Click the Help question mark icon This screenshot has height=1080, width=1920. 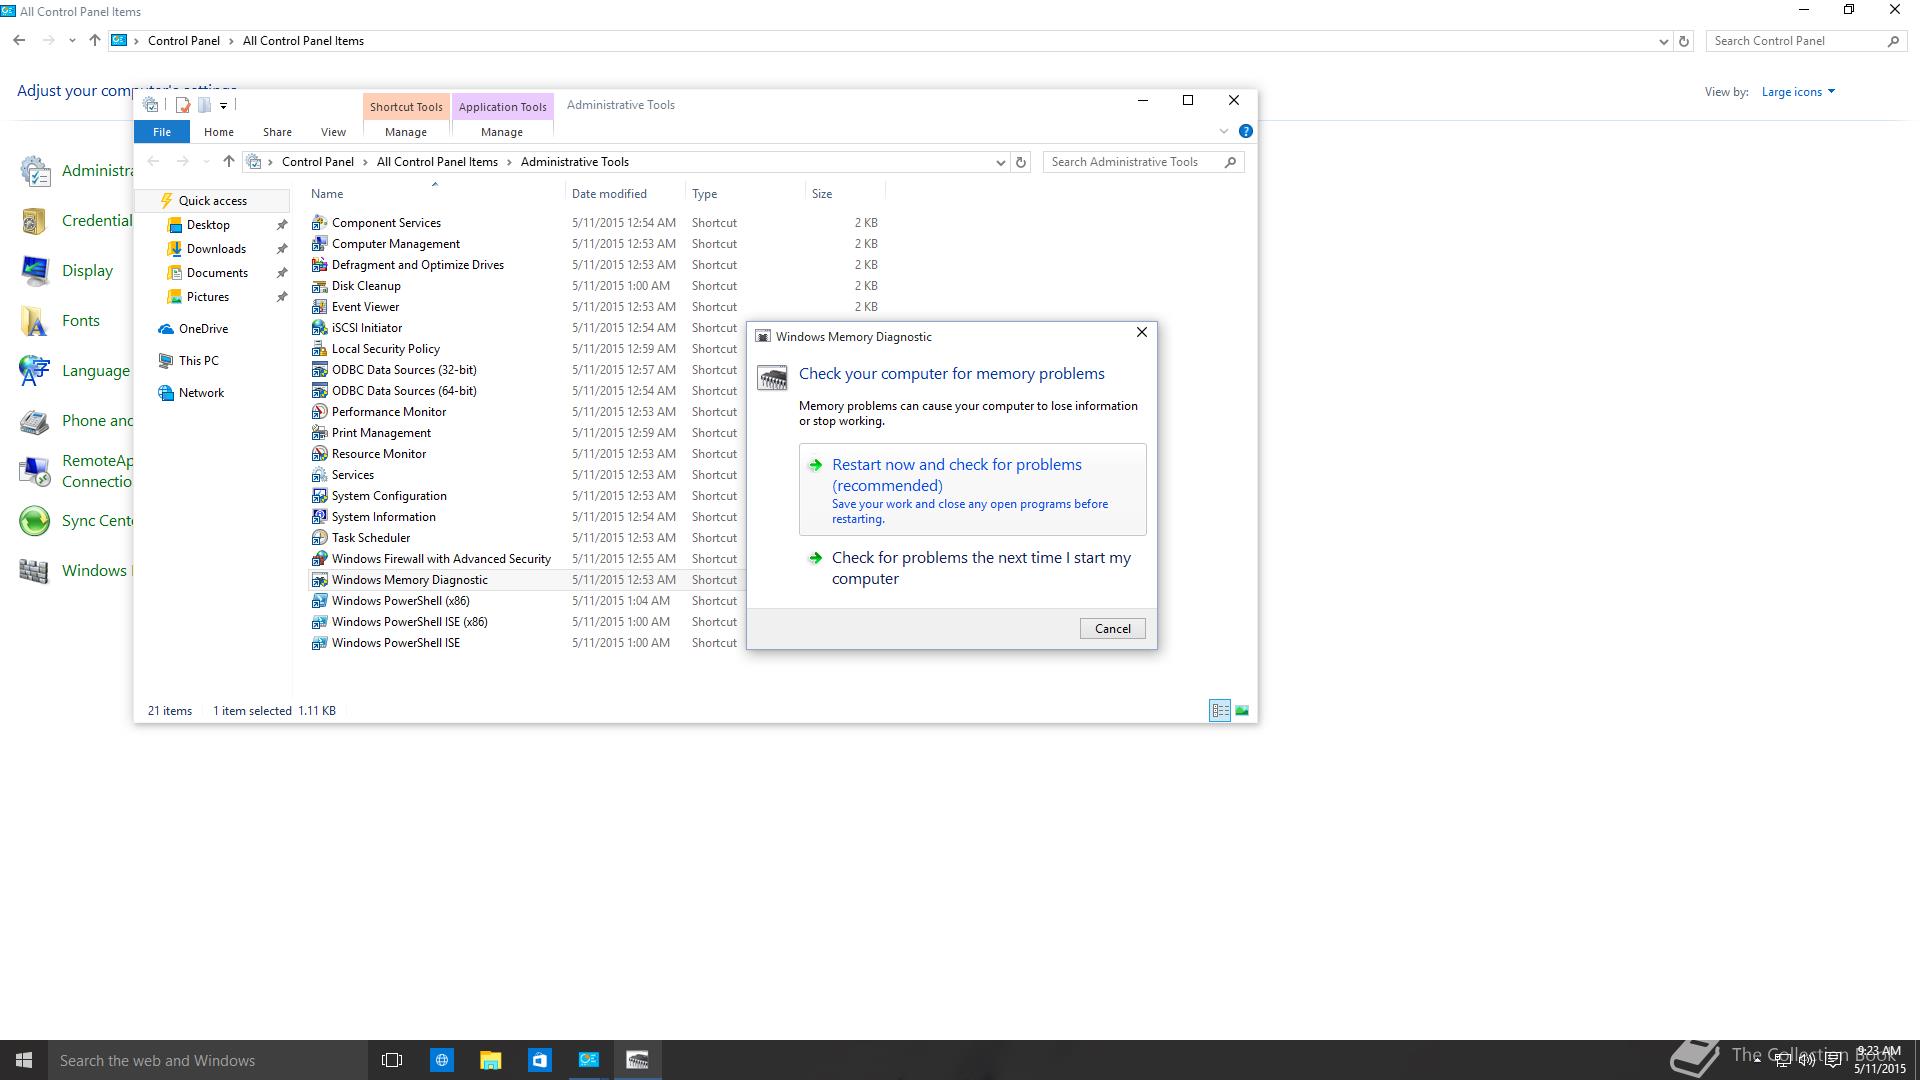(1245, 131)
